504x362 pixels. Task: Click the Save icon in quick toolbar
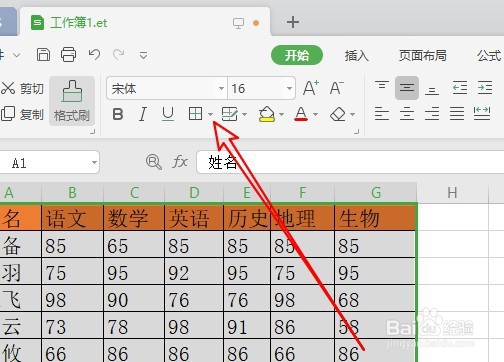point(43,54)
